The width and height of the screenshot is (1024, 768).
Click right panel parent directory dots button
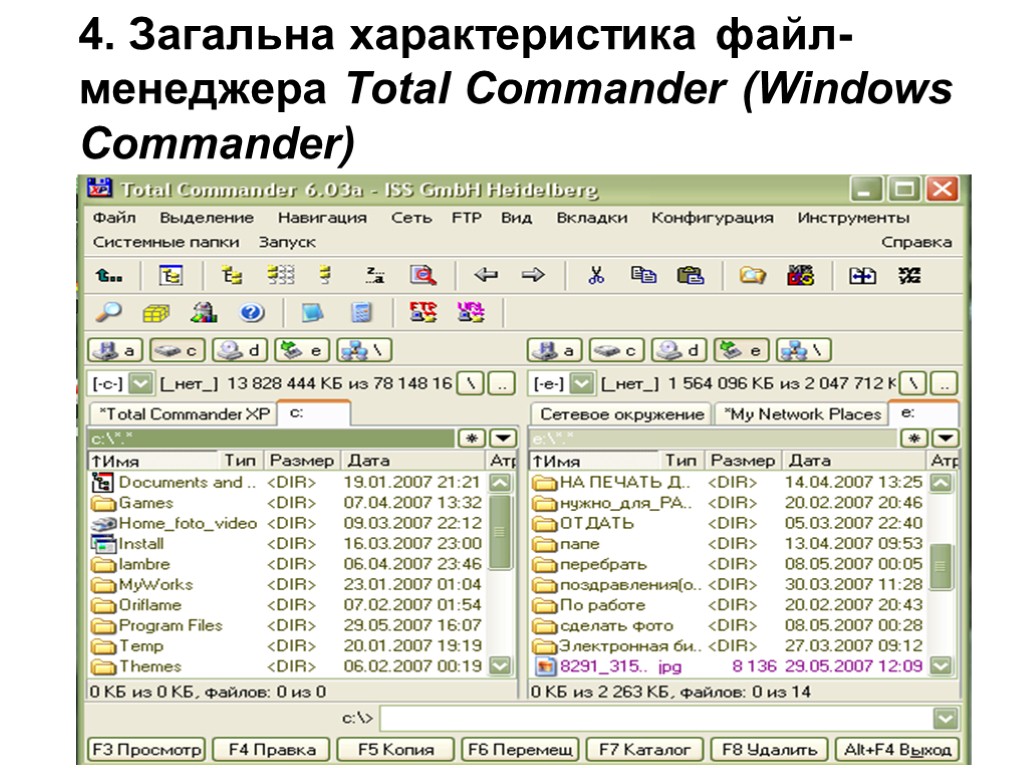pos(944,383)
